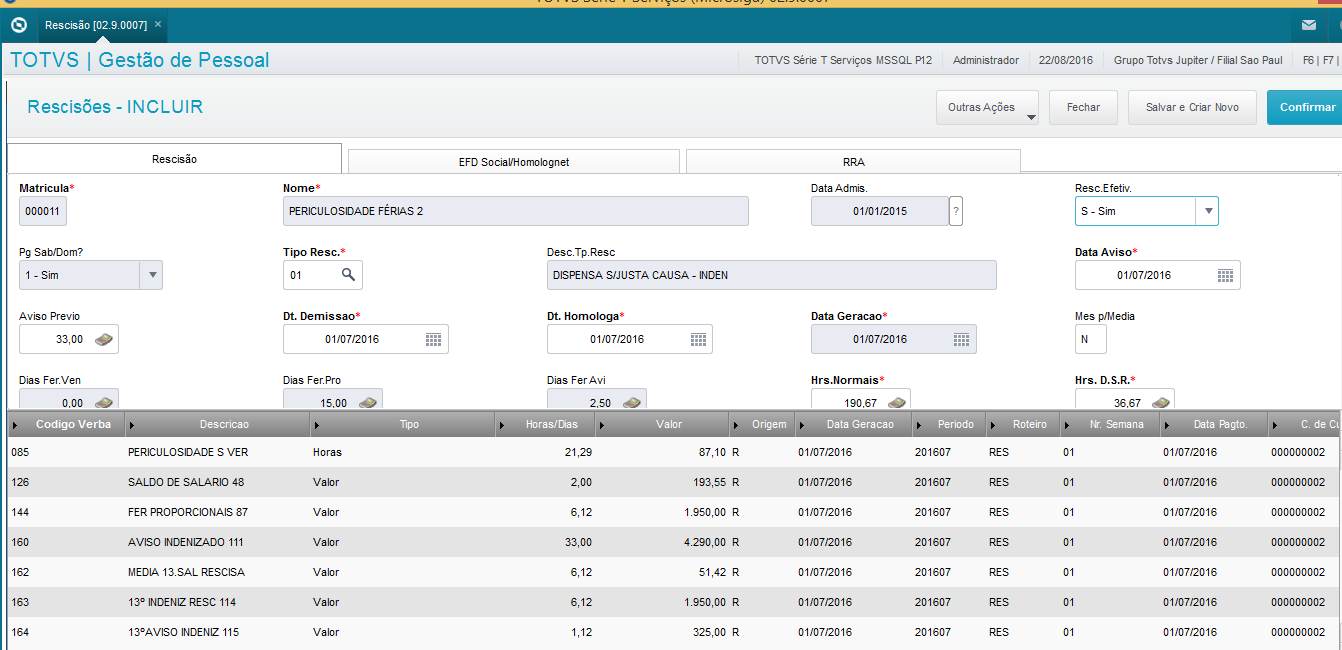Screen dimensions: 1342x650
Task: Open the calendar picker for Dt. Homologa
Action: pos(697,339)
